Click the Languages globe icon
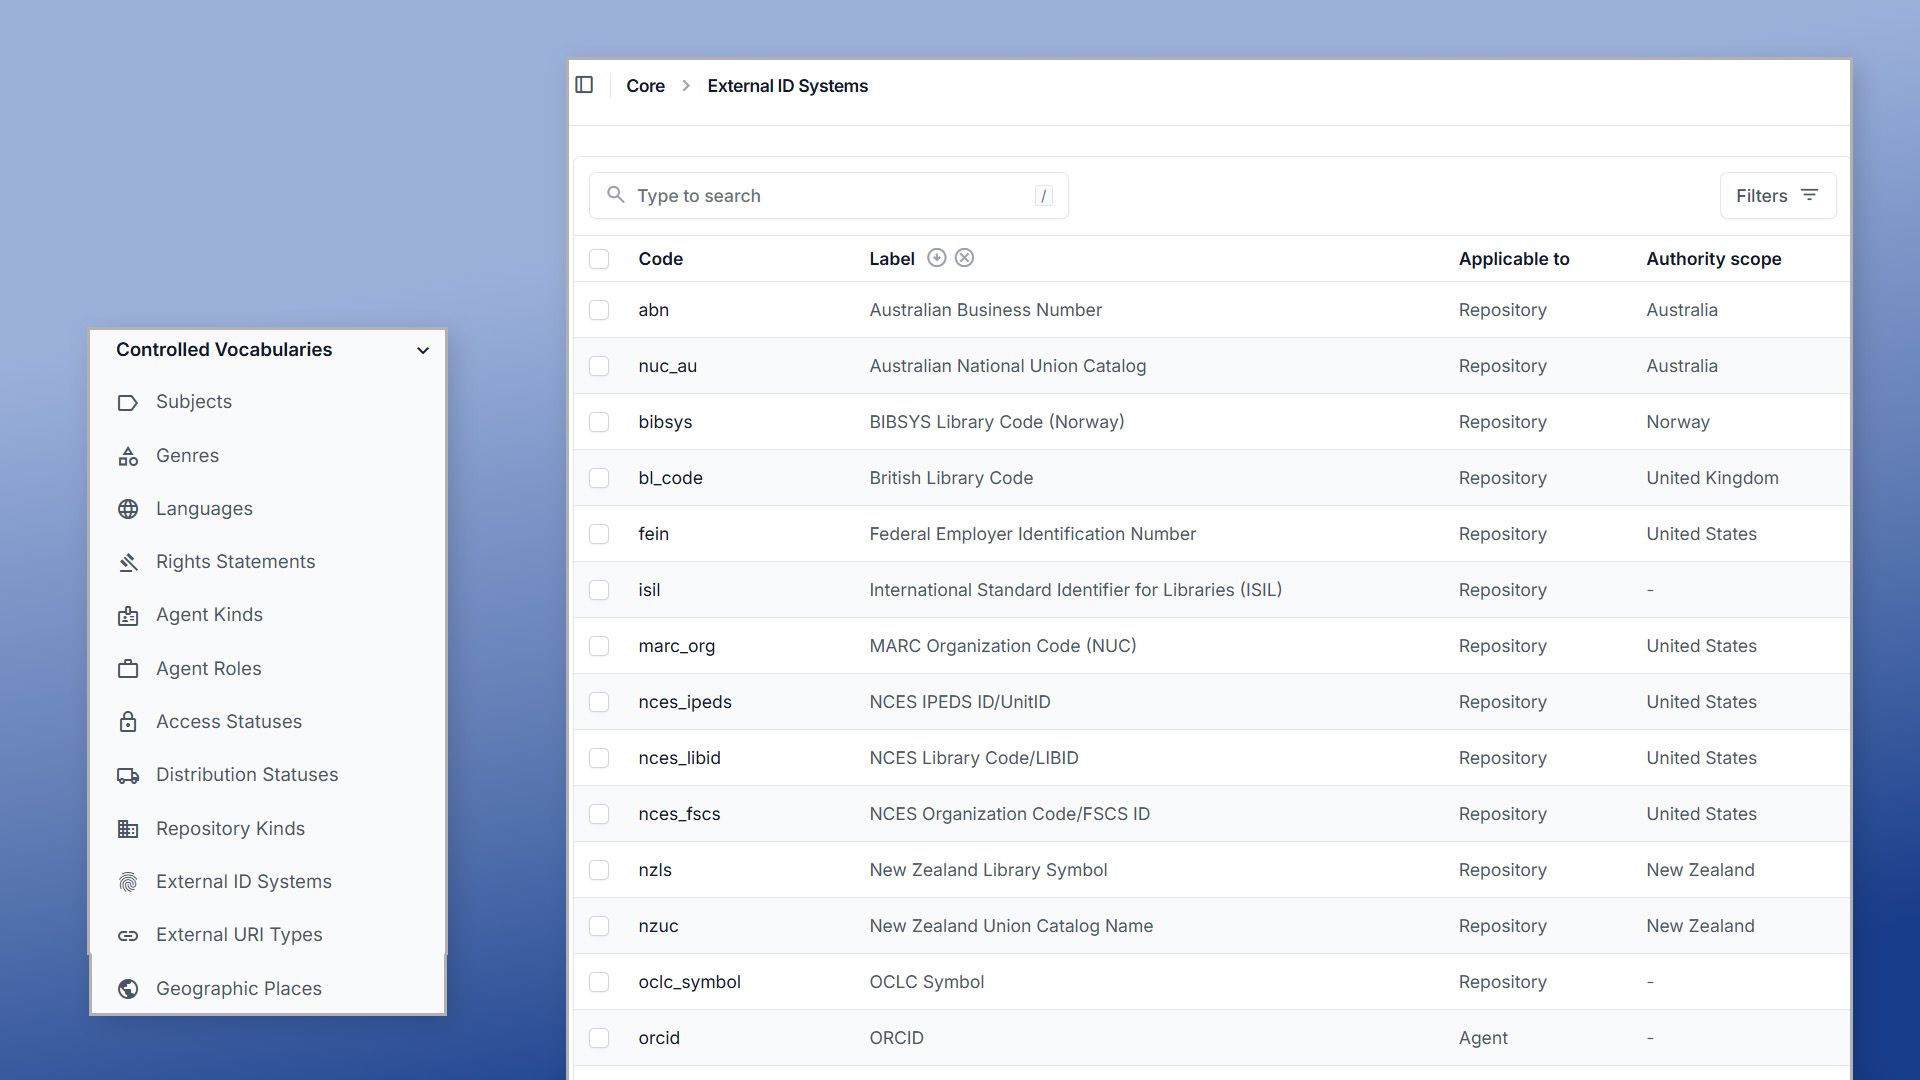 [128, 509]
